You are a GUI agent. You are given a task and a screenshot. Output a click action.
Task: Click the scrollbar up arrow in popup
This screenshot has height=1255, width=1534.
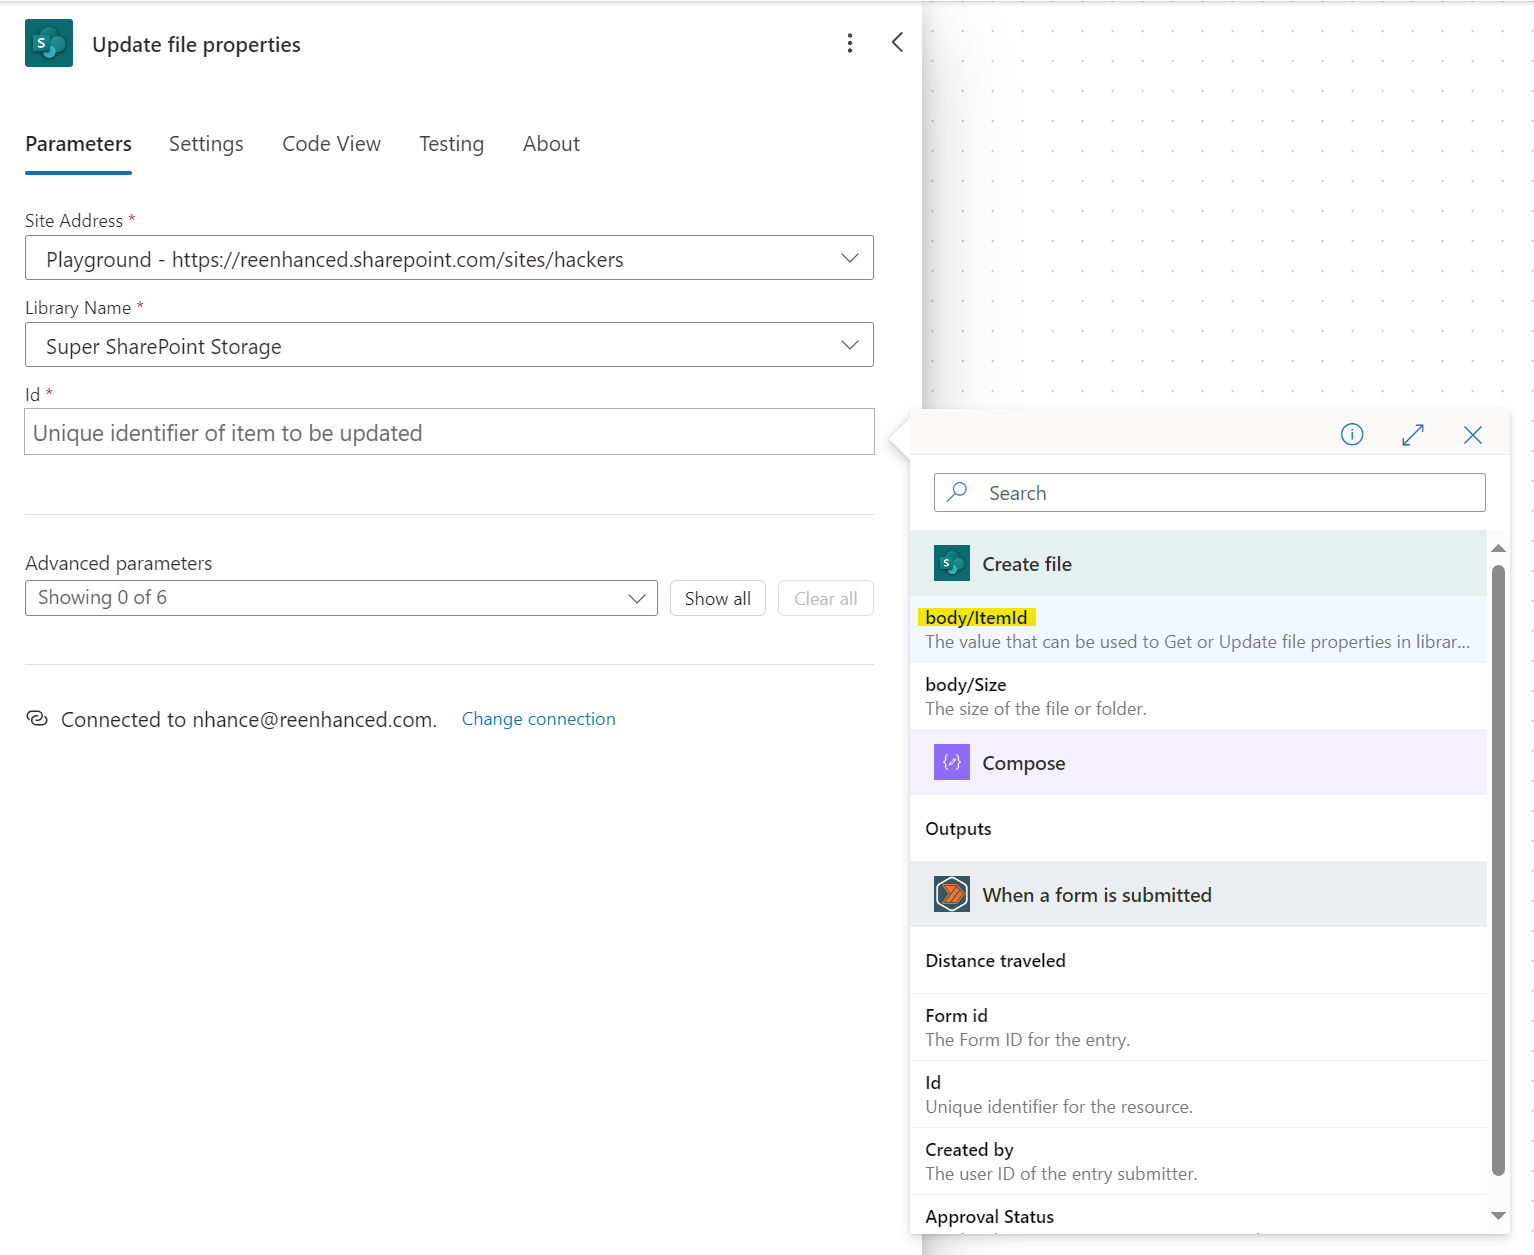[1498, 548]
